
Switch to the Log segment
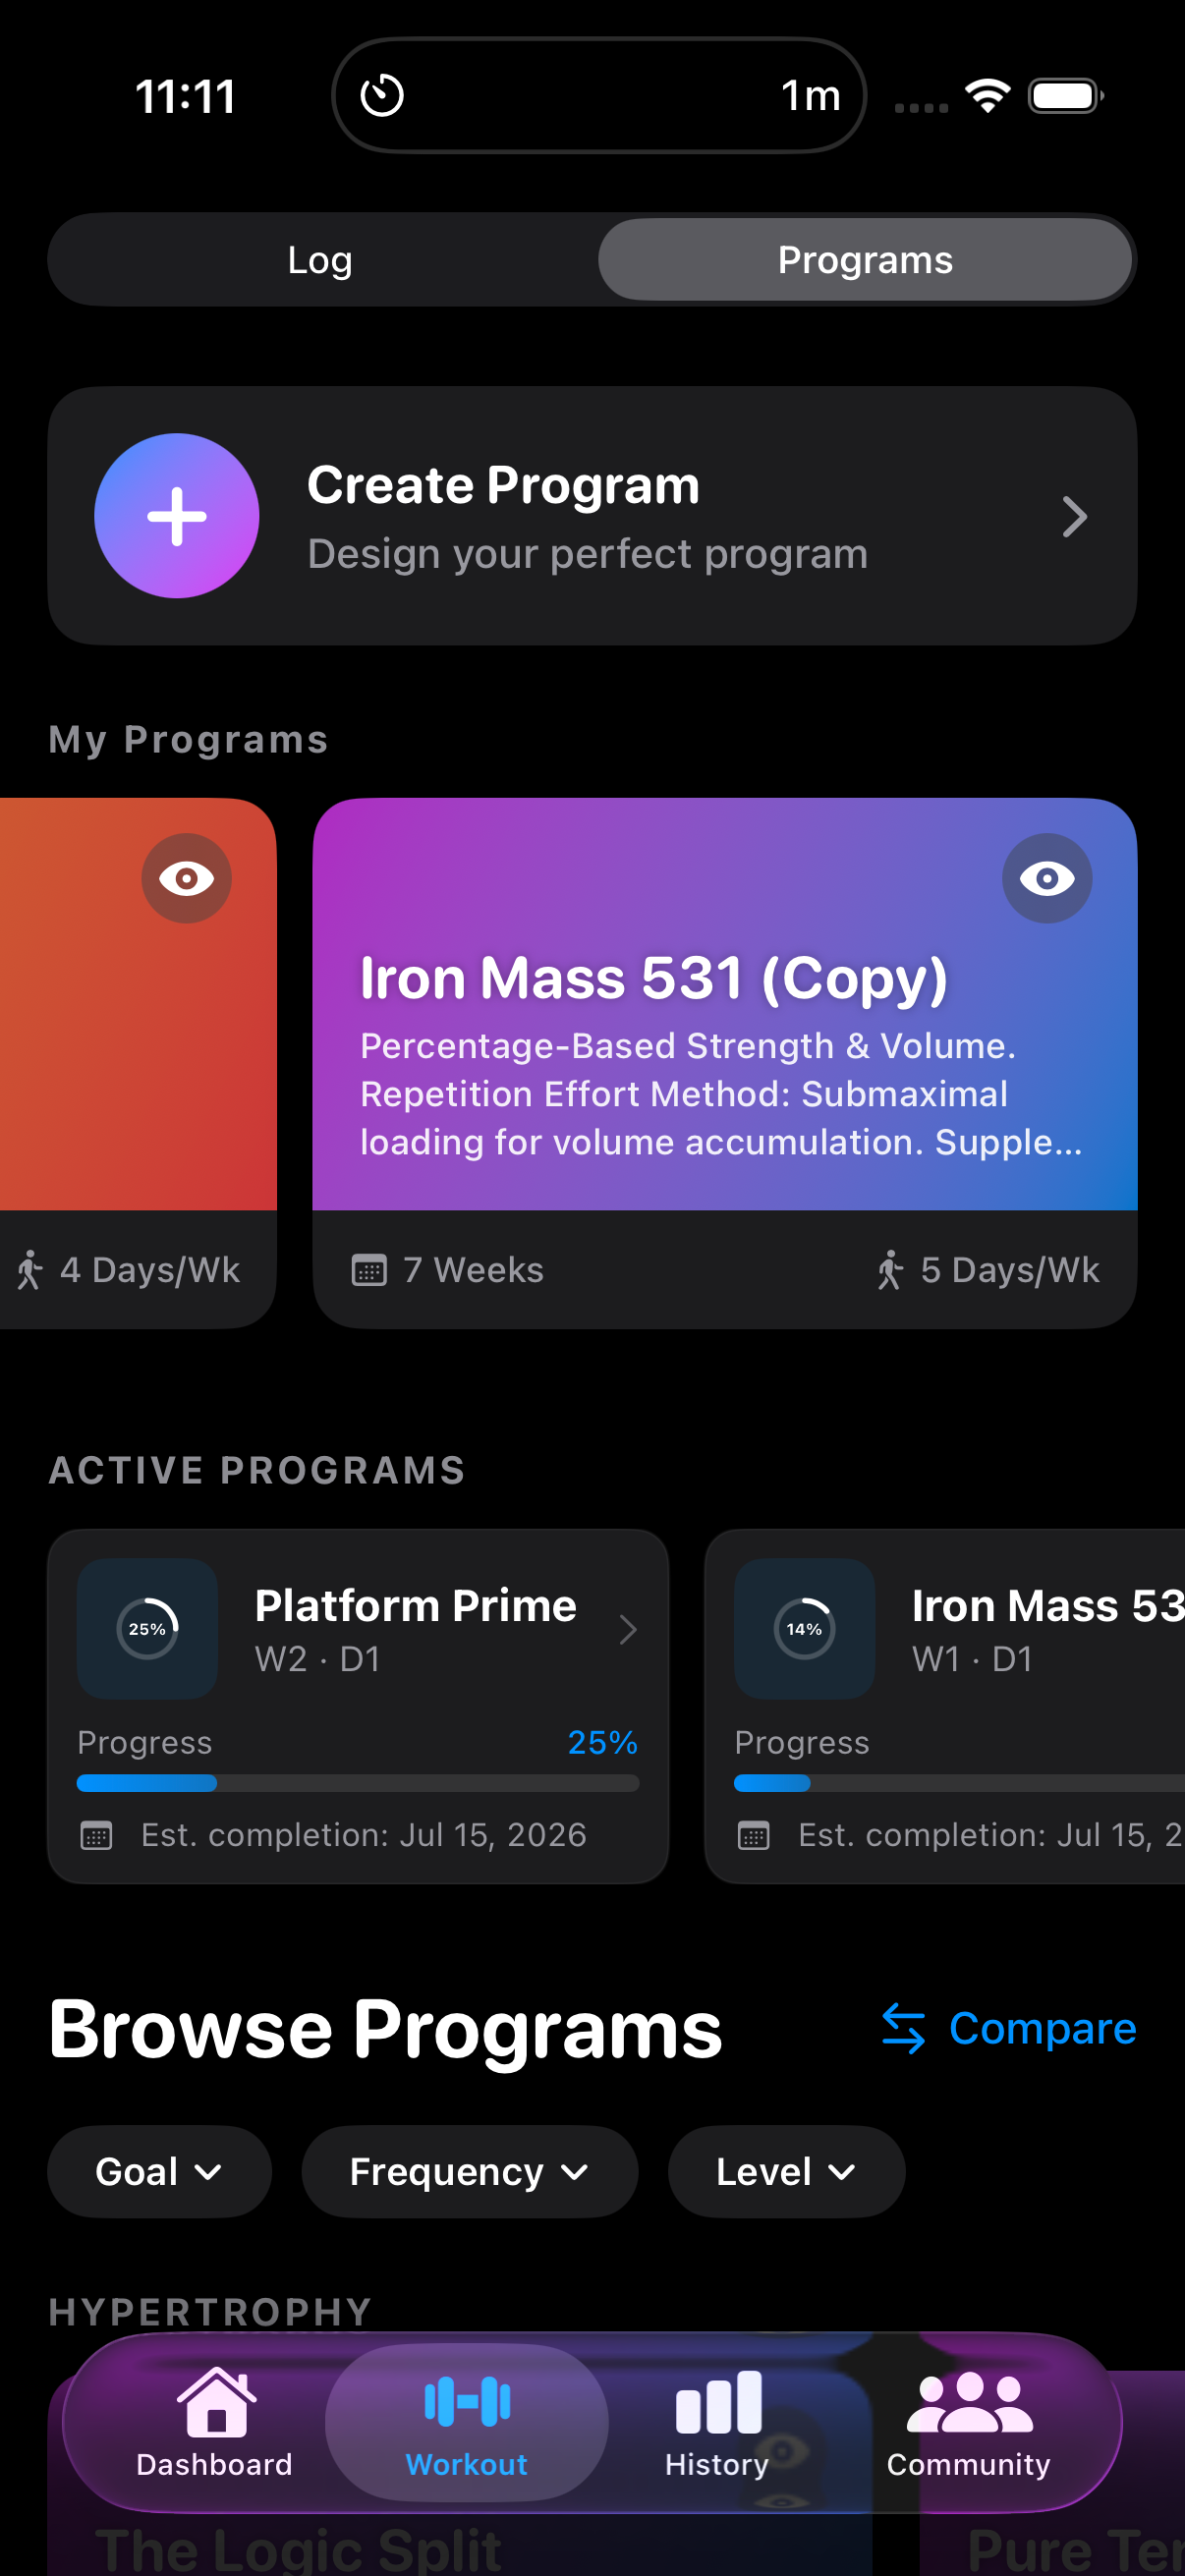pos(320,260)
